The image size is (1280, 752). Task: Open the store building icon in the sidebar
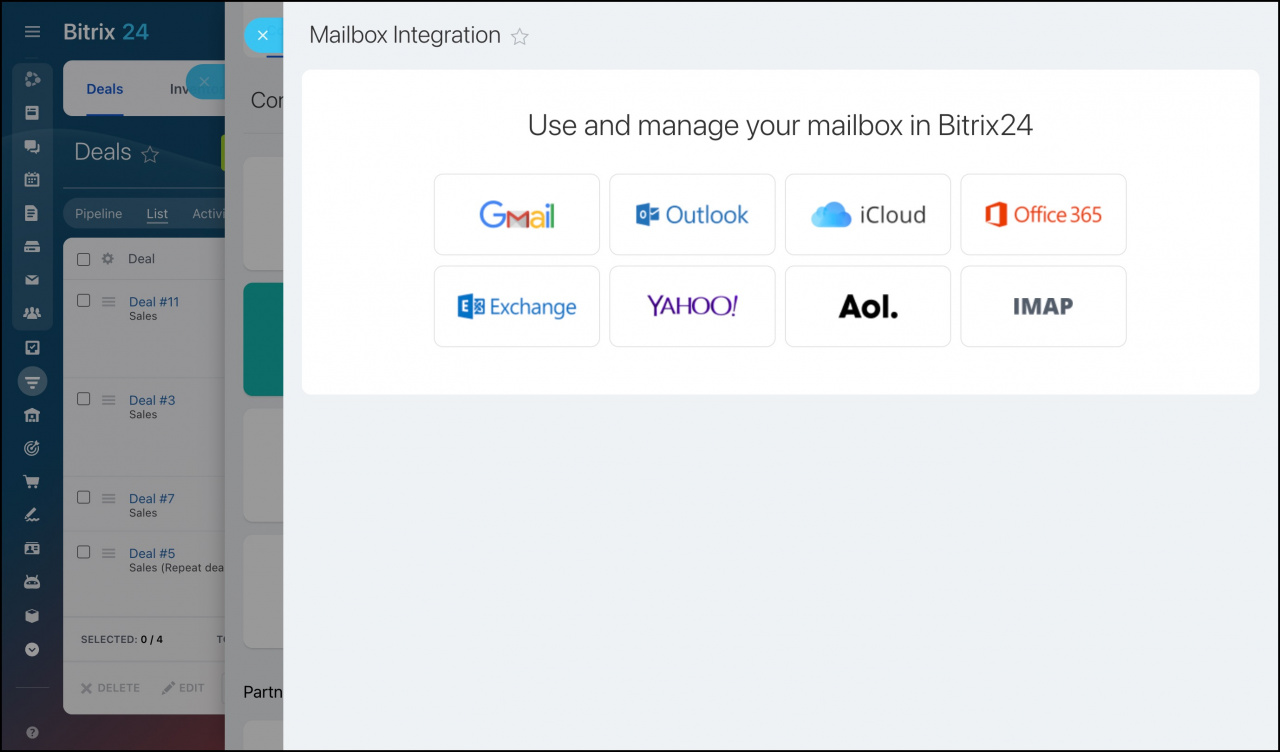click(32, 415)
